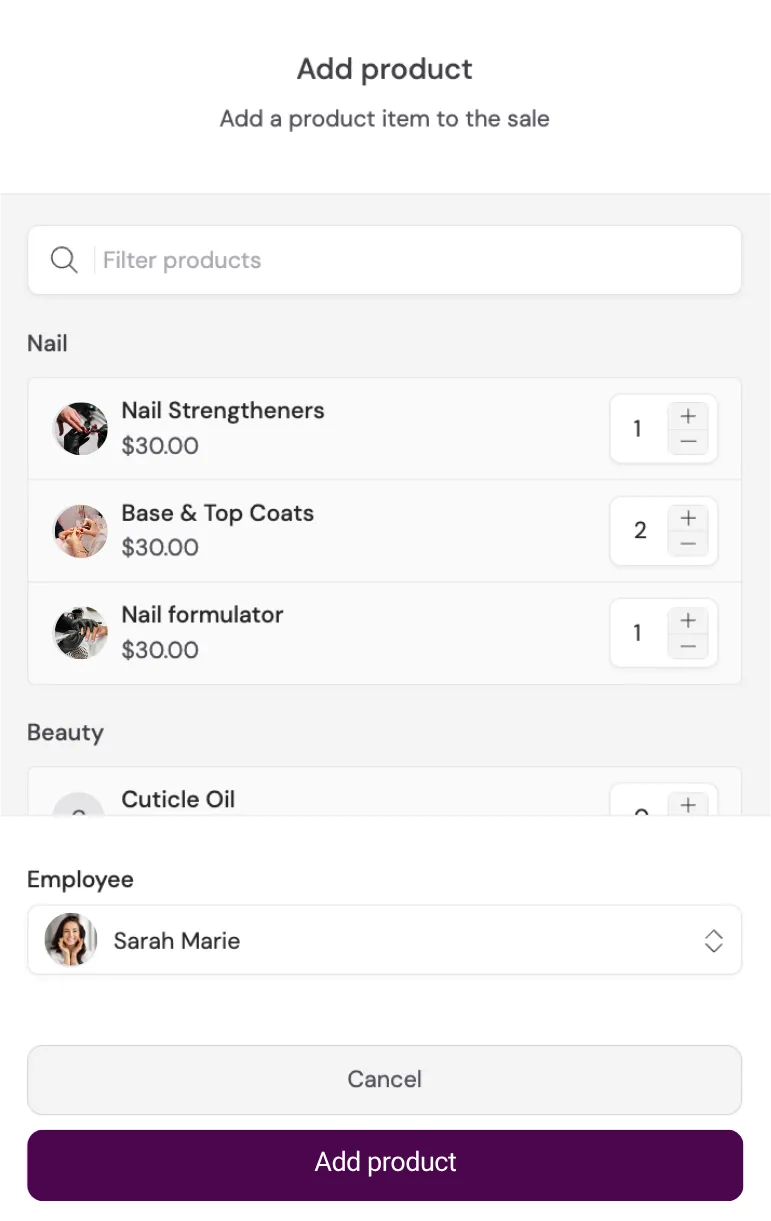
Task: Click the Nail Strengtheners product photo
Action: point(80,429)
